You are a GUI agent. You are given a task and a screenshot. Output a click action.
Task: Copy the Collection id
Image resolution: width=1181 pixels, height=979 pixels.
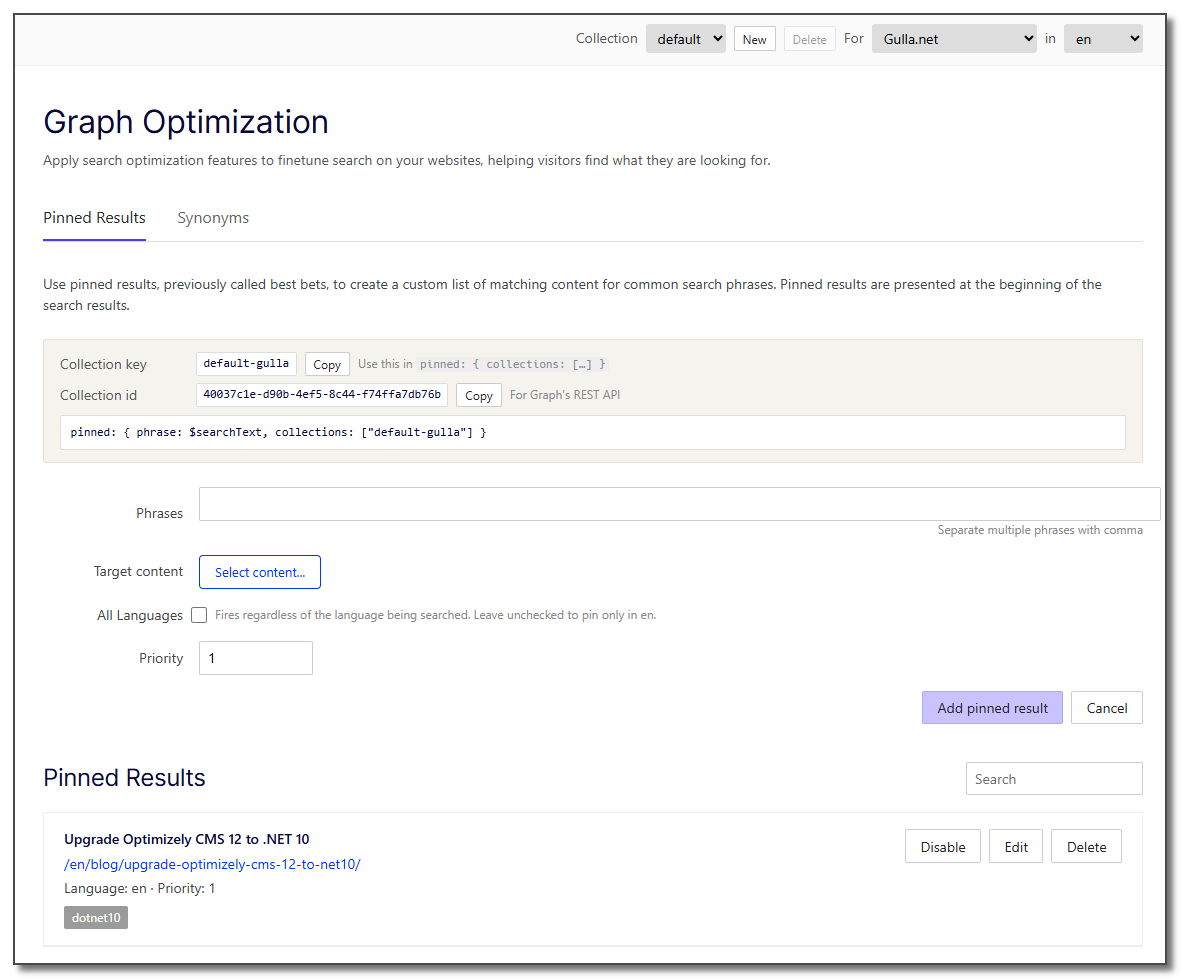(x=478, y=395)
